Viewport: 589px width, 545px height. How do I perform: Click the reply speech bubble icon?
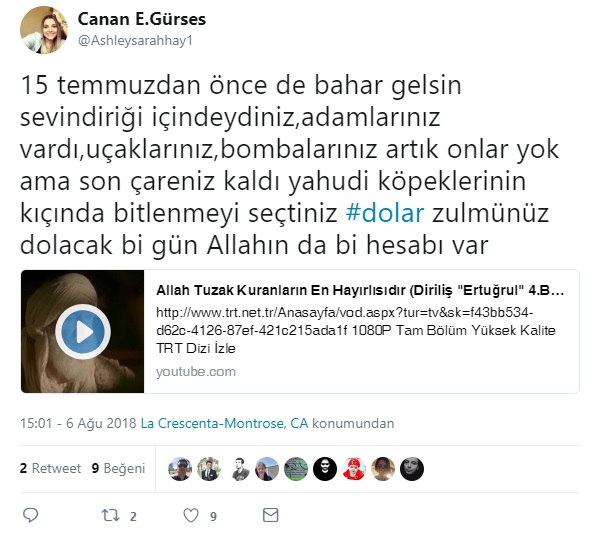(30, 515)
